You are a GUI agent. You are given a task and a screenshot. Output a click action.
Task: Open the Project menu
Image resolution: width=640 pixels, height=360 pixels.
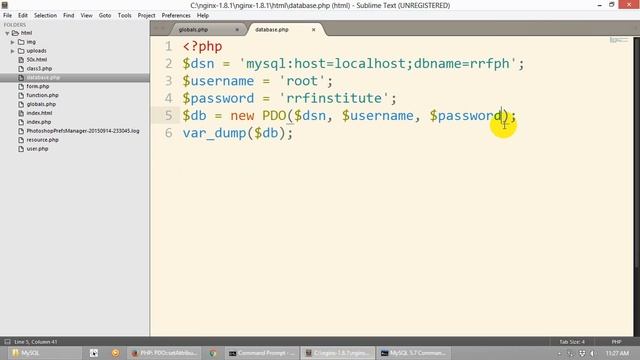point(147,15)
